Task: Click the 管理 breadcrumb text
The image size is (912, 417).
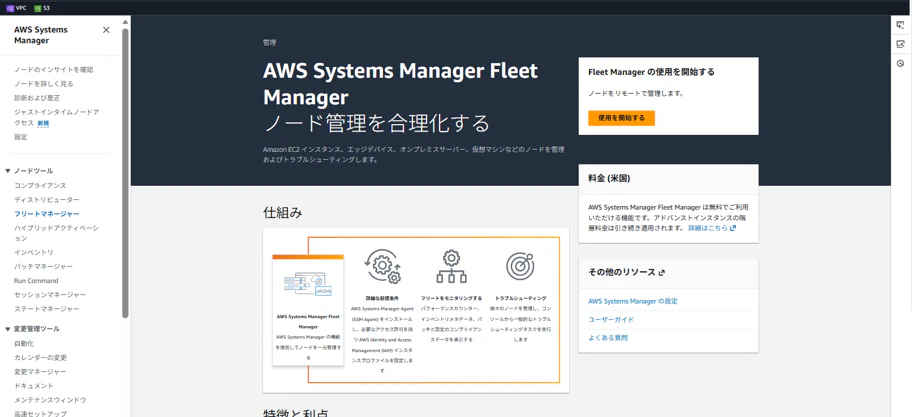Action: pyautogui.click(x=269, y=43)
